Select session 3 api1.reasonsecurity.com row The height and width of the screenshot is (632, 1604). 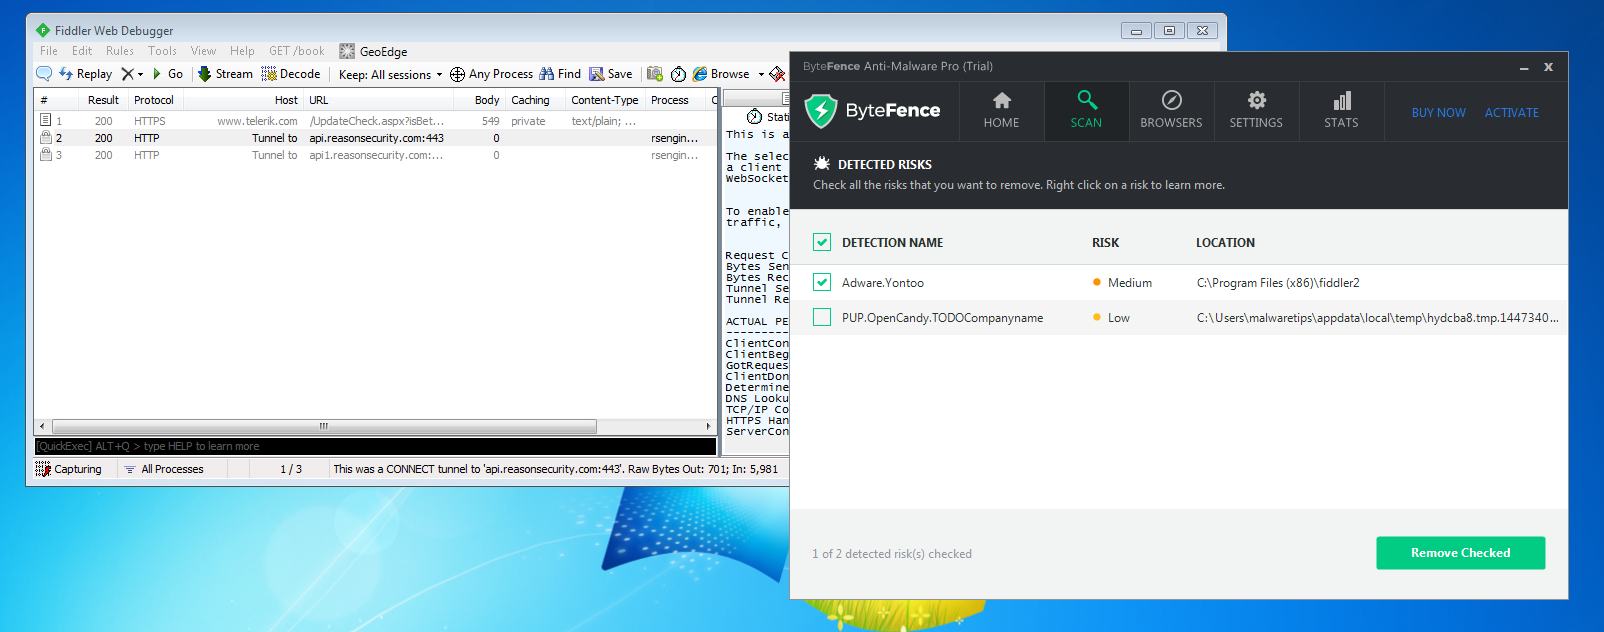(374, 155)
